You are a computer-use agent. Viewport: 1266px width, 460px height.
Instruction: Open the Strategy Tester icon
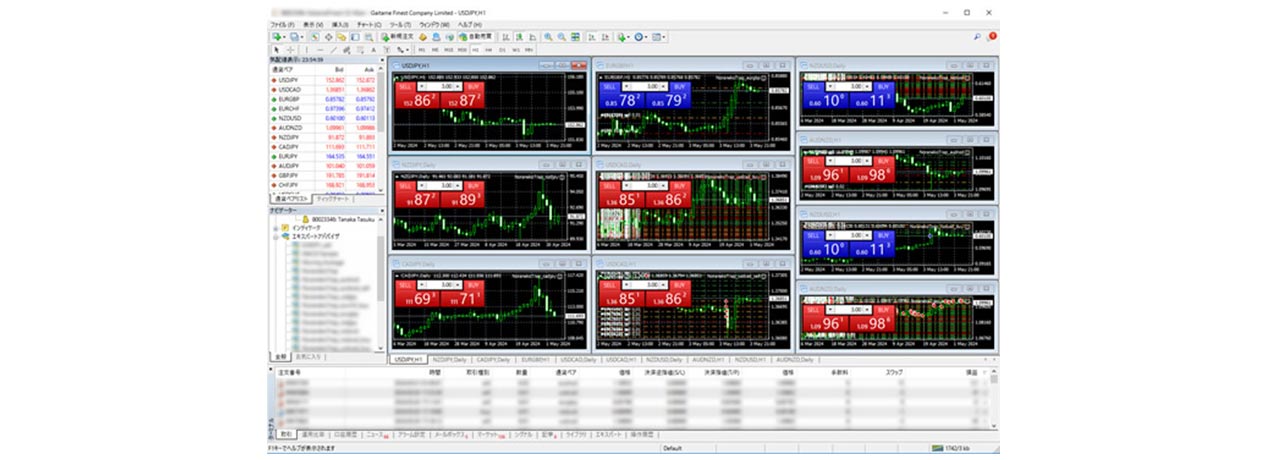point(369,37)
